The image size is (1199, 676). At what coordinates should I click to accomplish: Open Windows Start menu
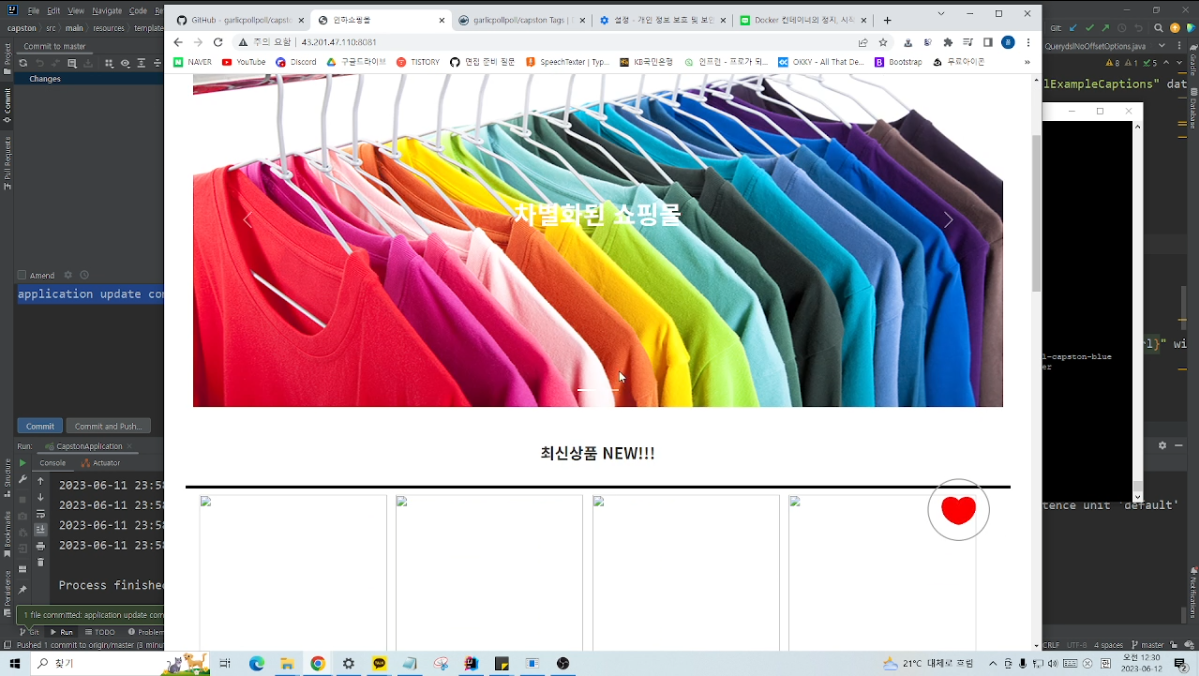point(15,663)
